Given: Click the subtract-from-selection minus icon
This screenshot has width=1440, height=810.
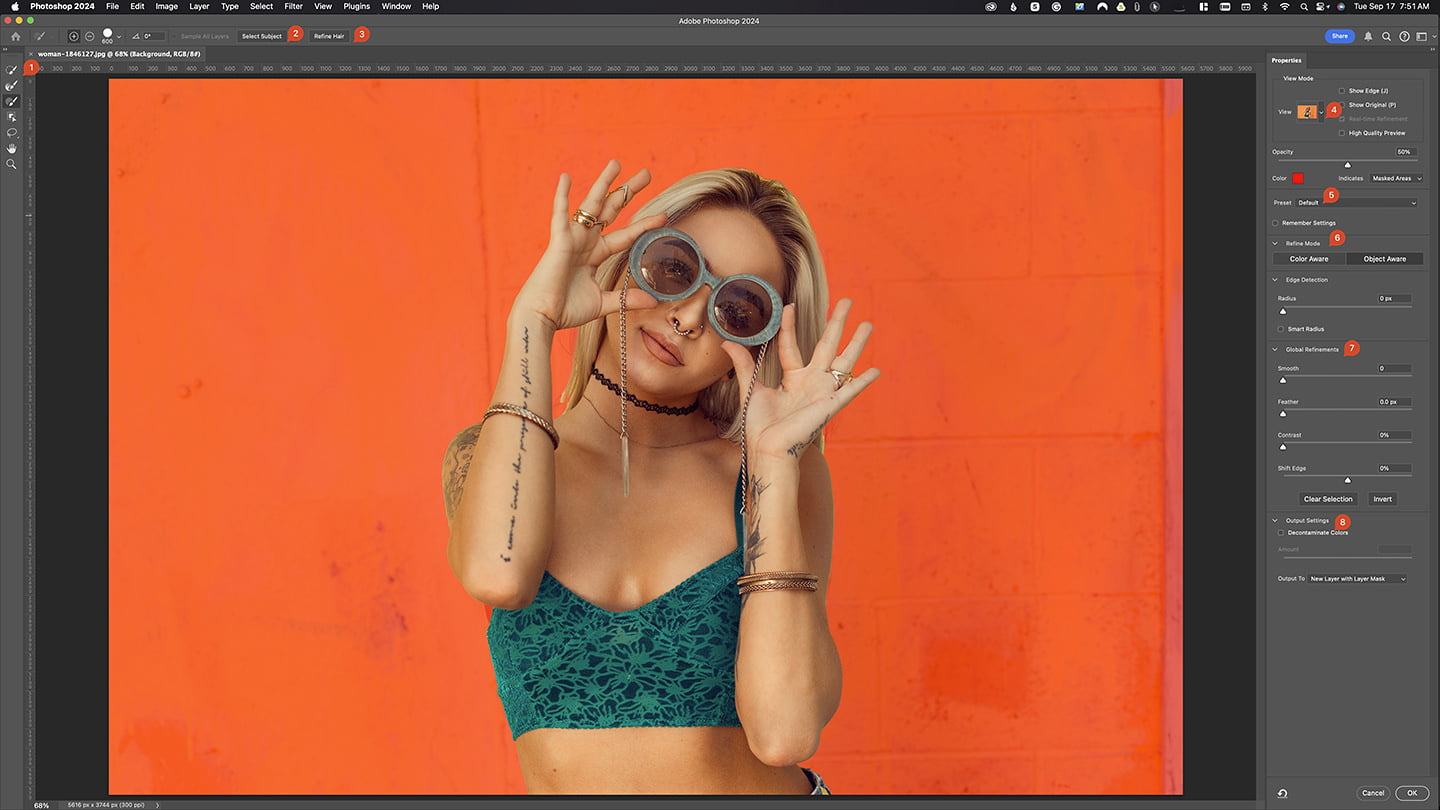Looking at the screenshot, I should point(89,36).
